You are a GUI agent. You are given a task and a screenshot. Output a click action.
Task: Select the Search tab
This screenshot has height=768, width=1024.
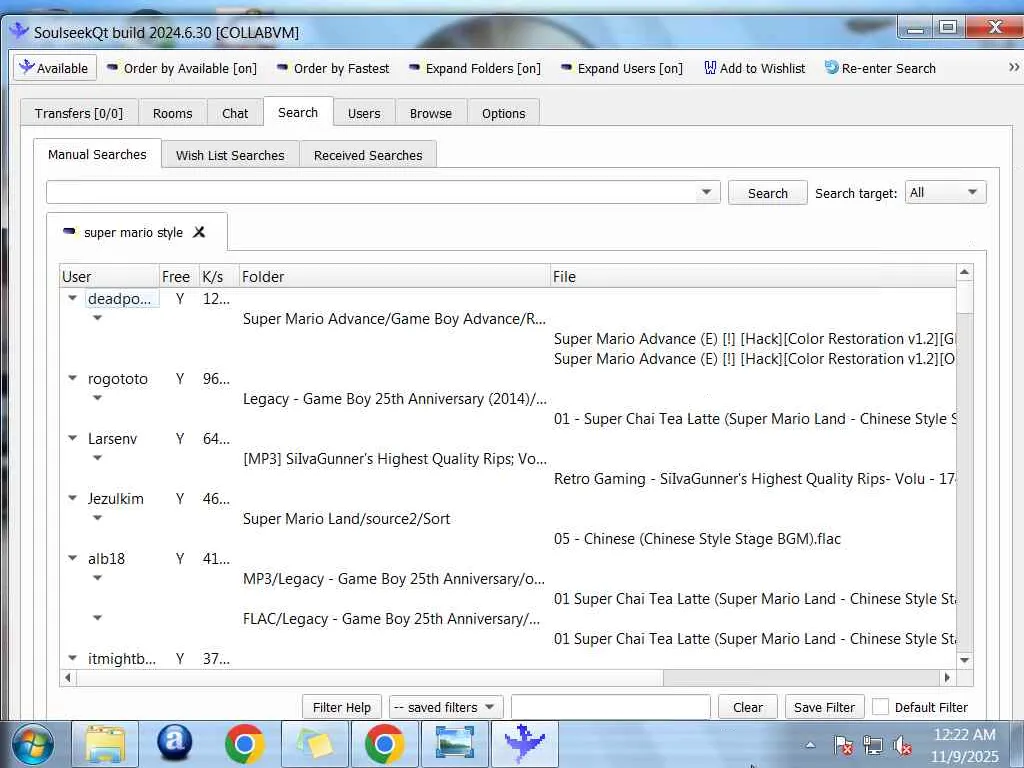[x=298, y=112]
